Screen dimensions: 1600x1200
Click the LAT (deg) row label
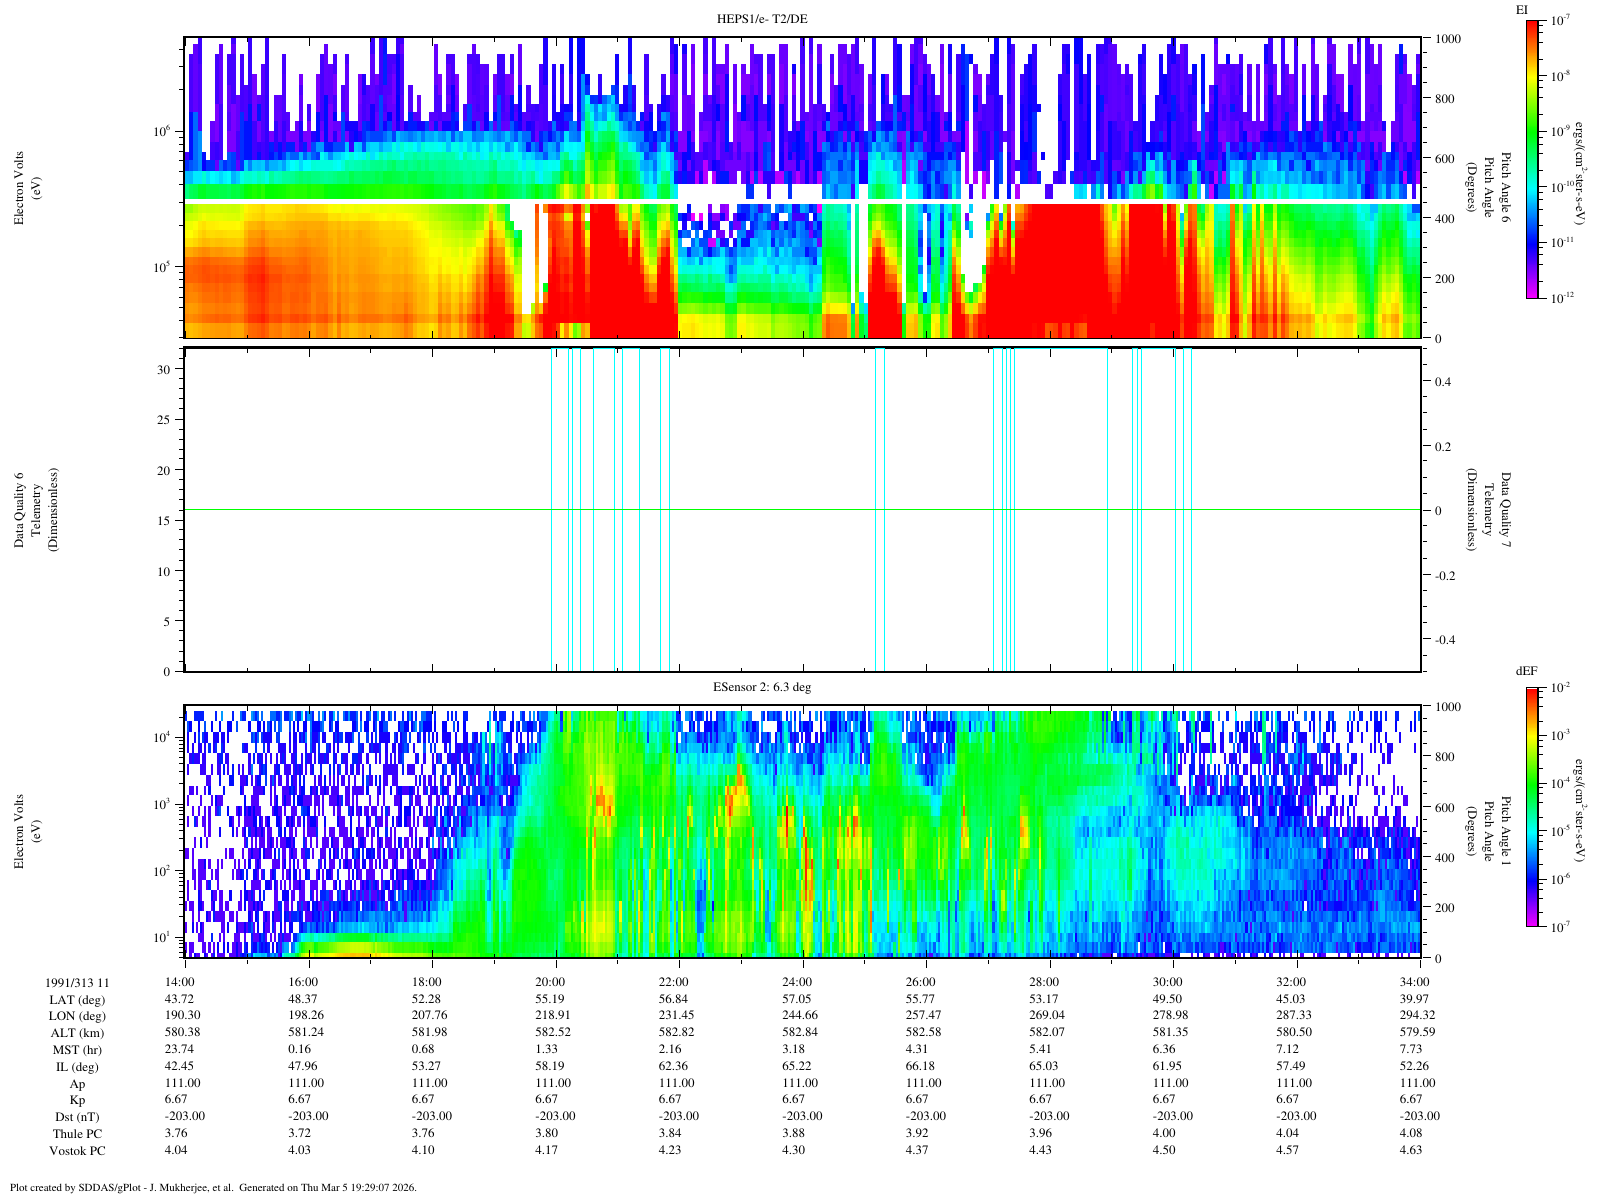coord(77,999)
